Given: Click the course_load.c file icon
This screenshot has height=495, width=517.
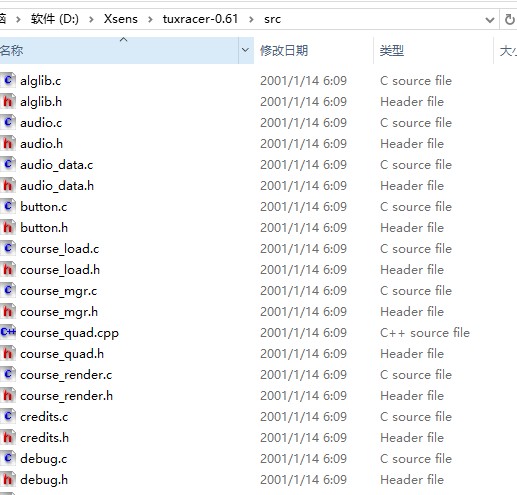Looking at the screenshot, I should [8, 248].
